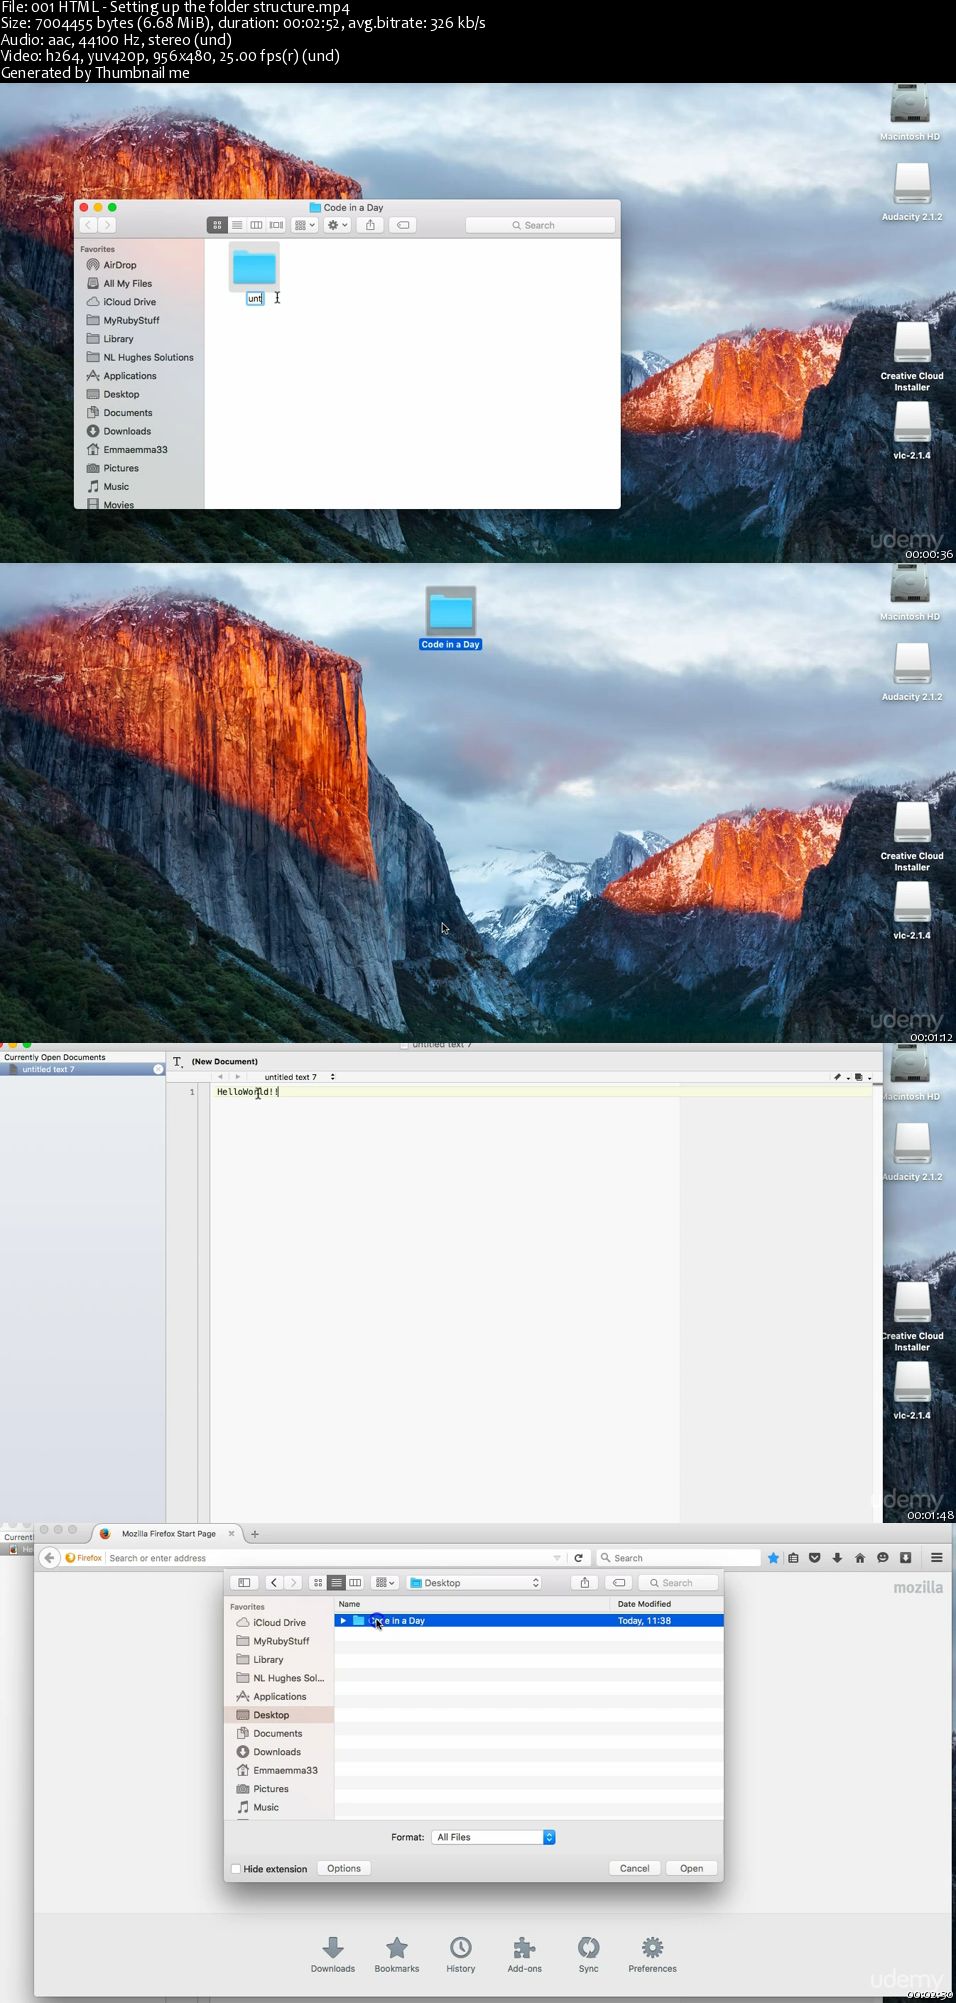
Task: Select NL Hughes Solutions in Finder sidebar
Action: (x=148, y=357)
